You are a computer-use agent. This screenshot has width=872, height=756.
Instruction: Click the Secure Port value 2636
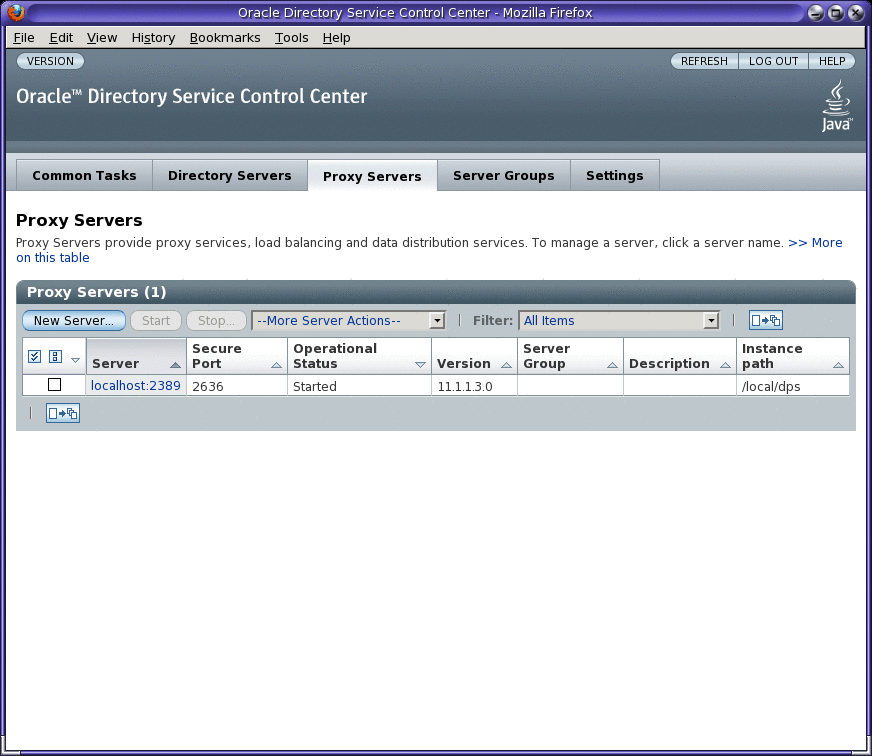pyautogui.click(x=208, y=386)
